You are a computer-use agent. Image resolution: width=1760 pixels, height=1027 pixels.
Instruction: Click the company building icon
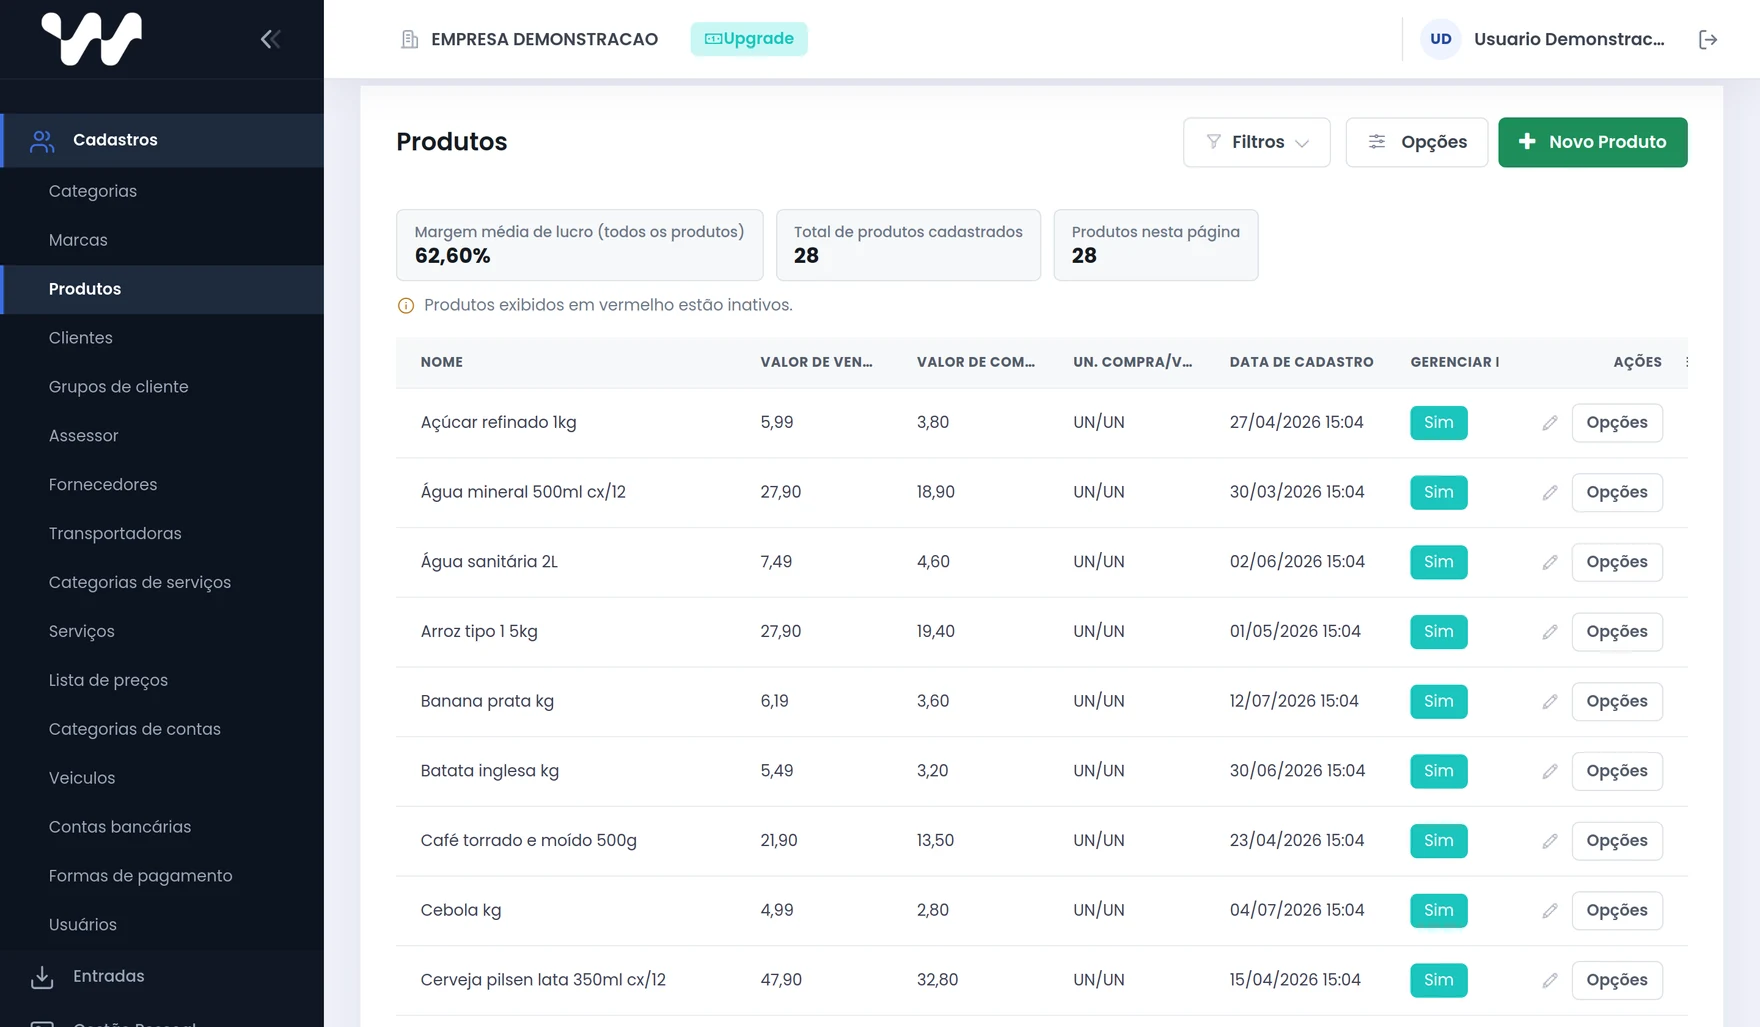[x=409, y=39]
